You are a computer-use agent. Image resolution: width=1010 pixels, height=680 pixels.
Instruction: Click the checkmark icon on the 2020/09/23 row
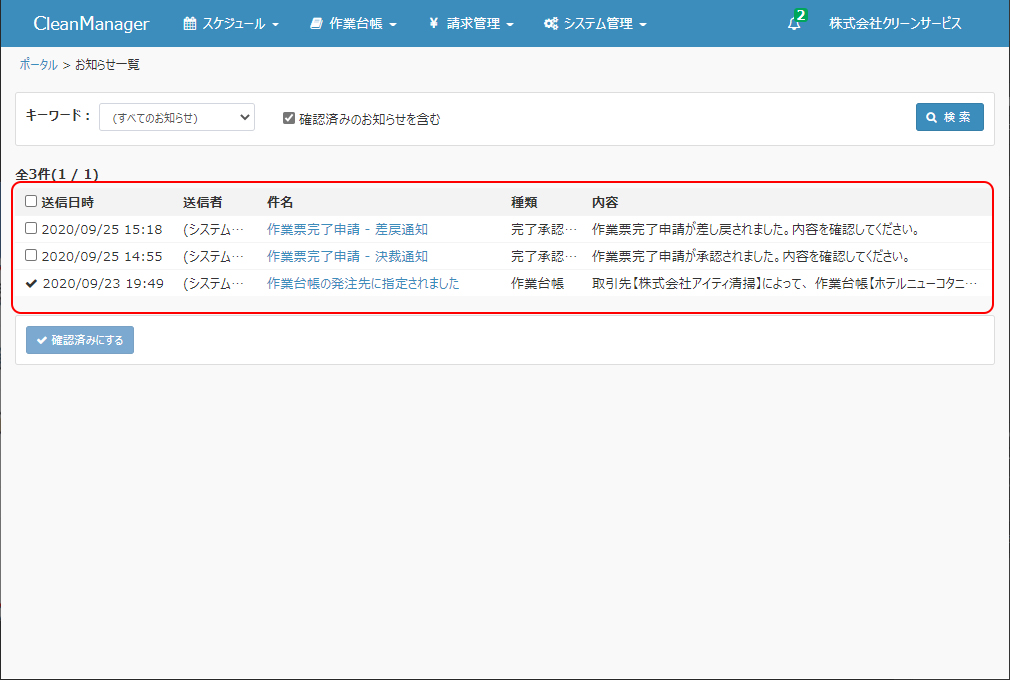tap(31, 284)
